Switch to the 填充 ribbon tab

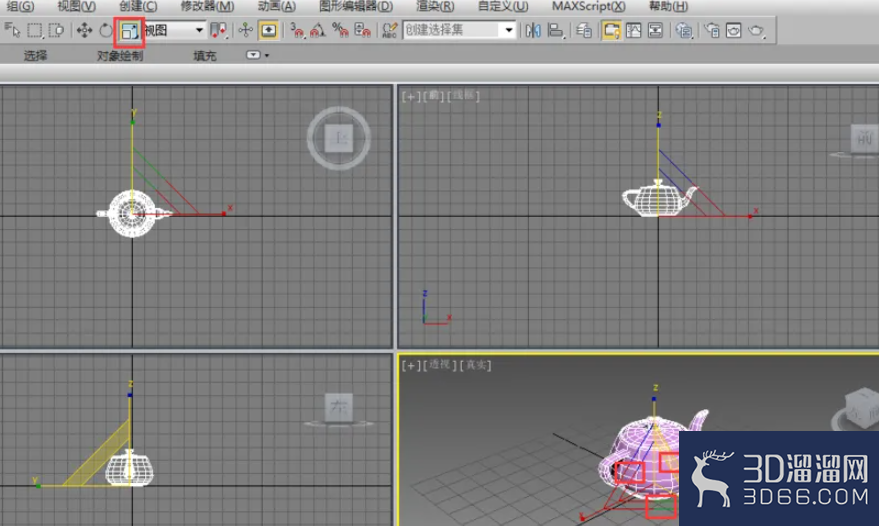pyautogui.click(x=205, y=56)
